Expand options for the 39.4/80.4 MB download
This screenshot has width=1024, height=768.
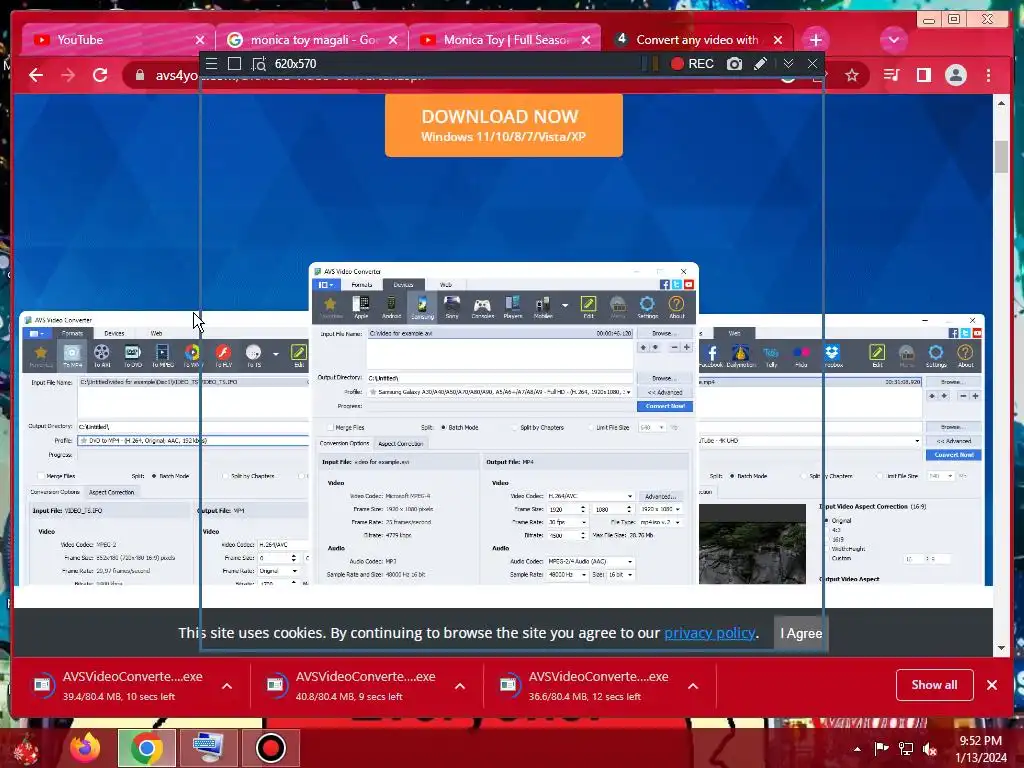tap(227, 686)
